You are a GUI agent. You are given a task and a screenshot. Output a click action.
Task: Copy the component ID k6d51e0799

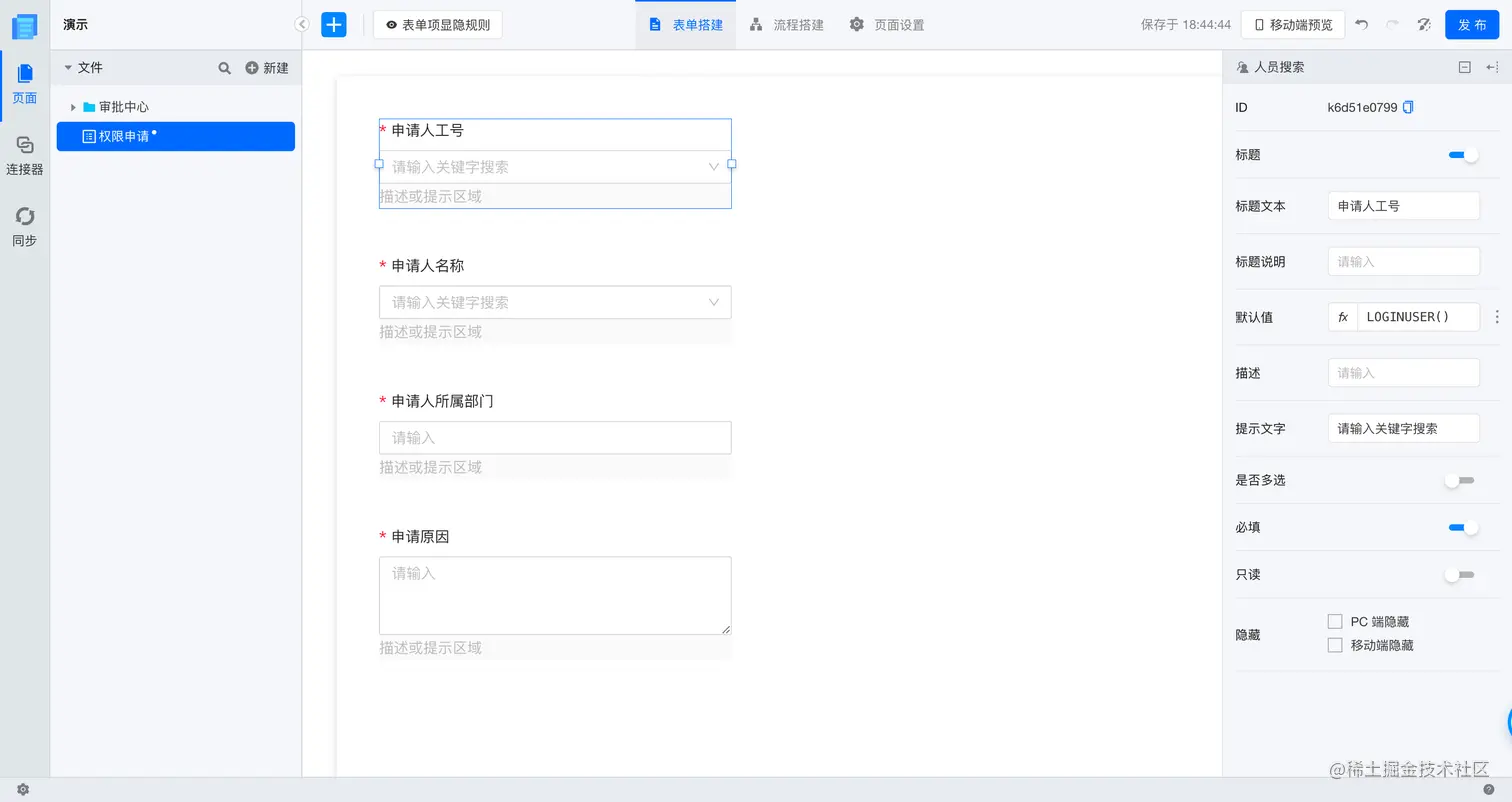(x=1409, y=107)
